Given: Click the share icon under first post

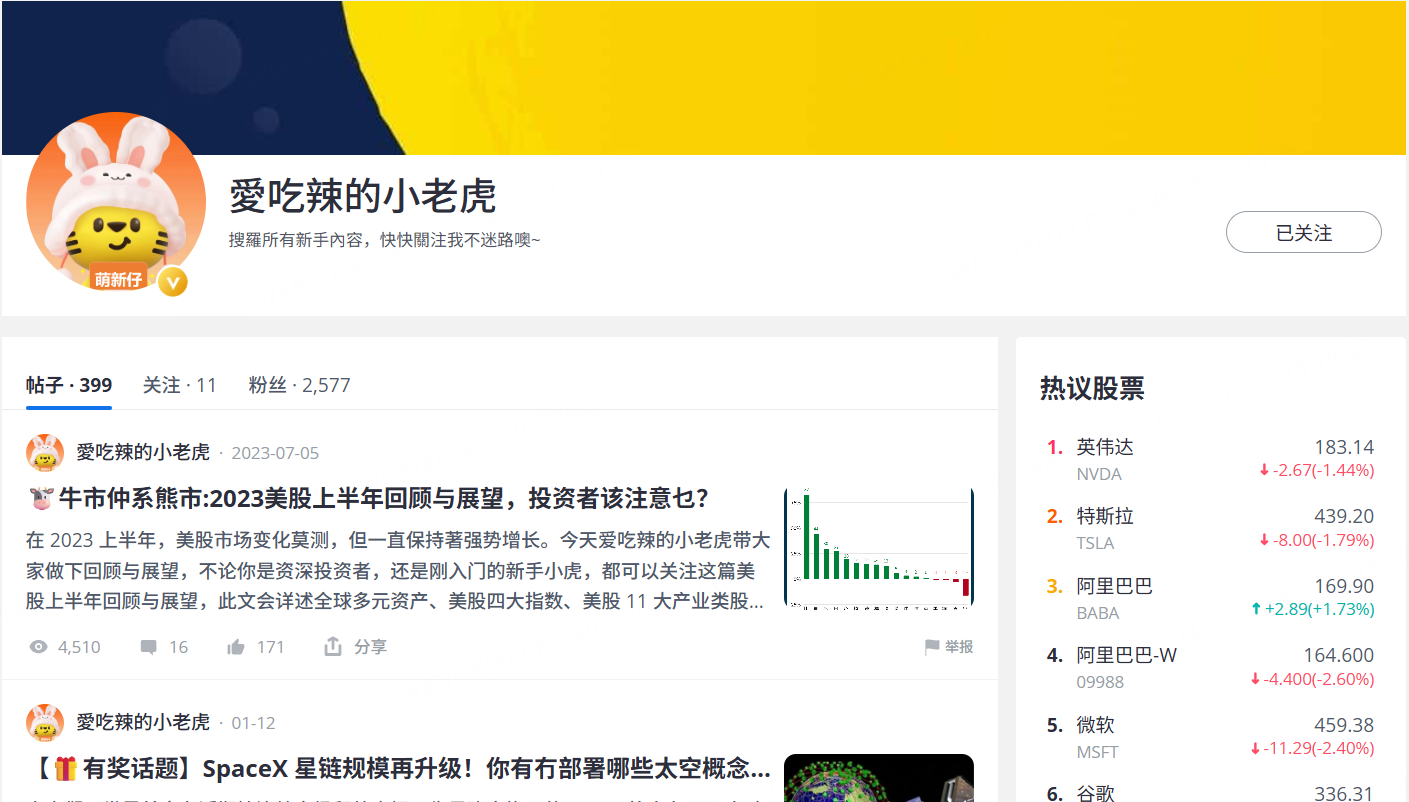Looking at the screenshot, I should 333,646.
